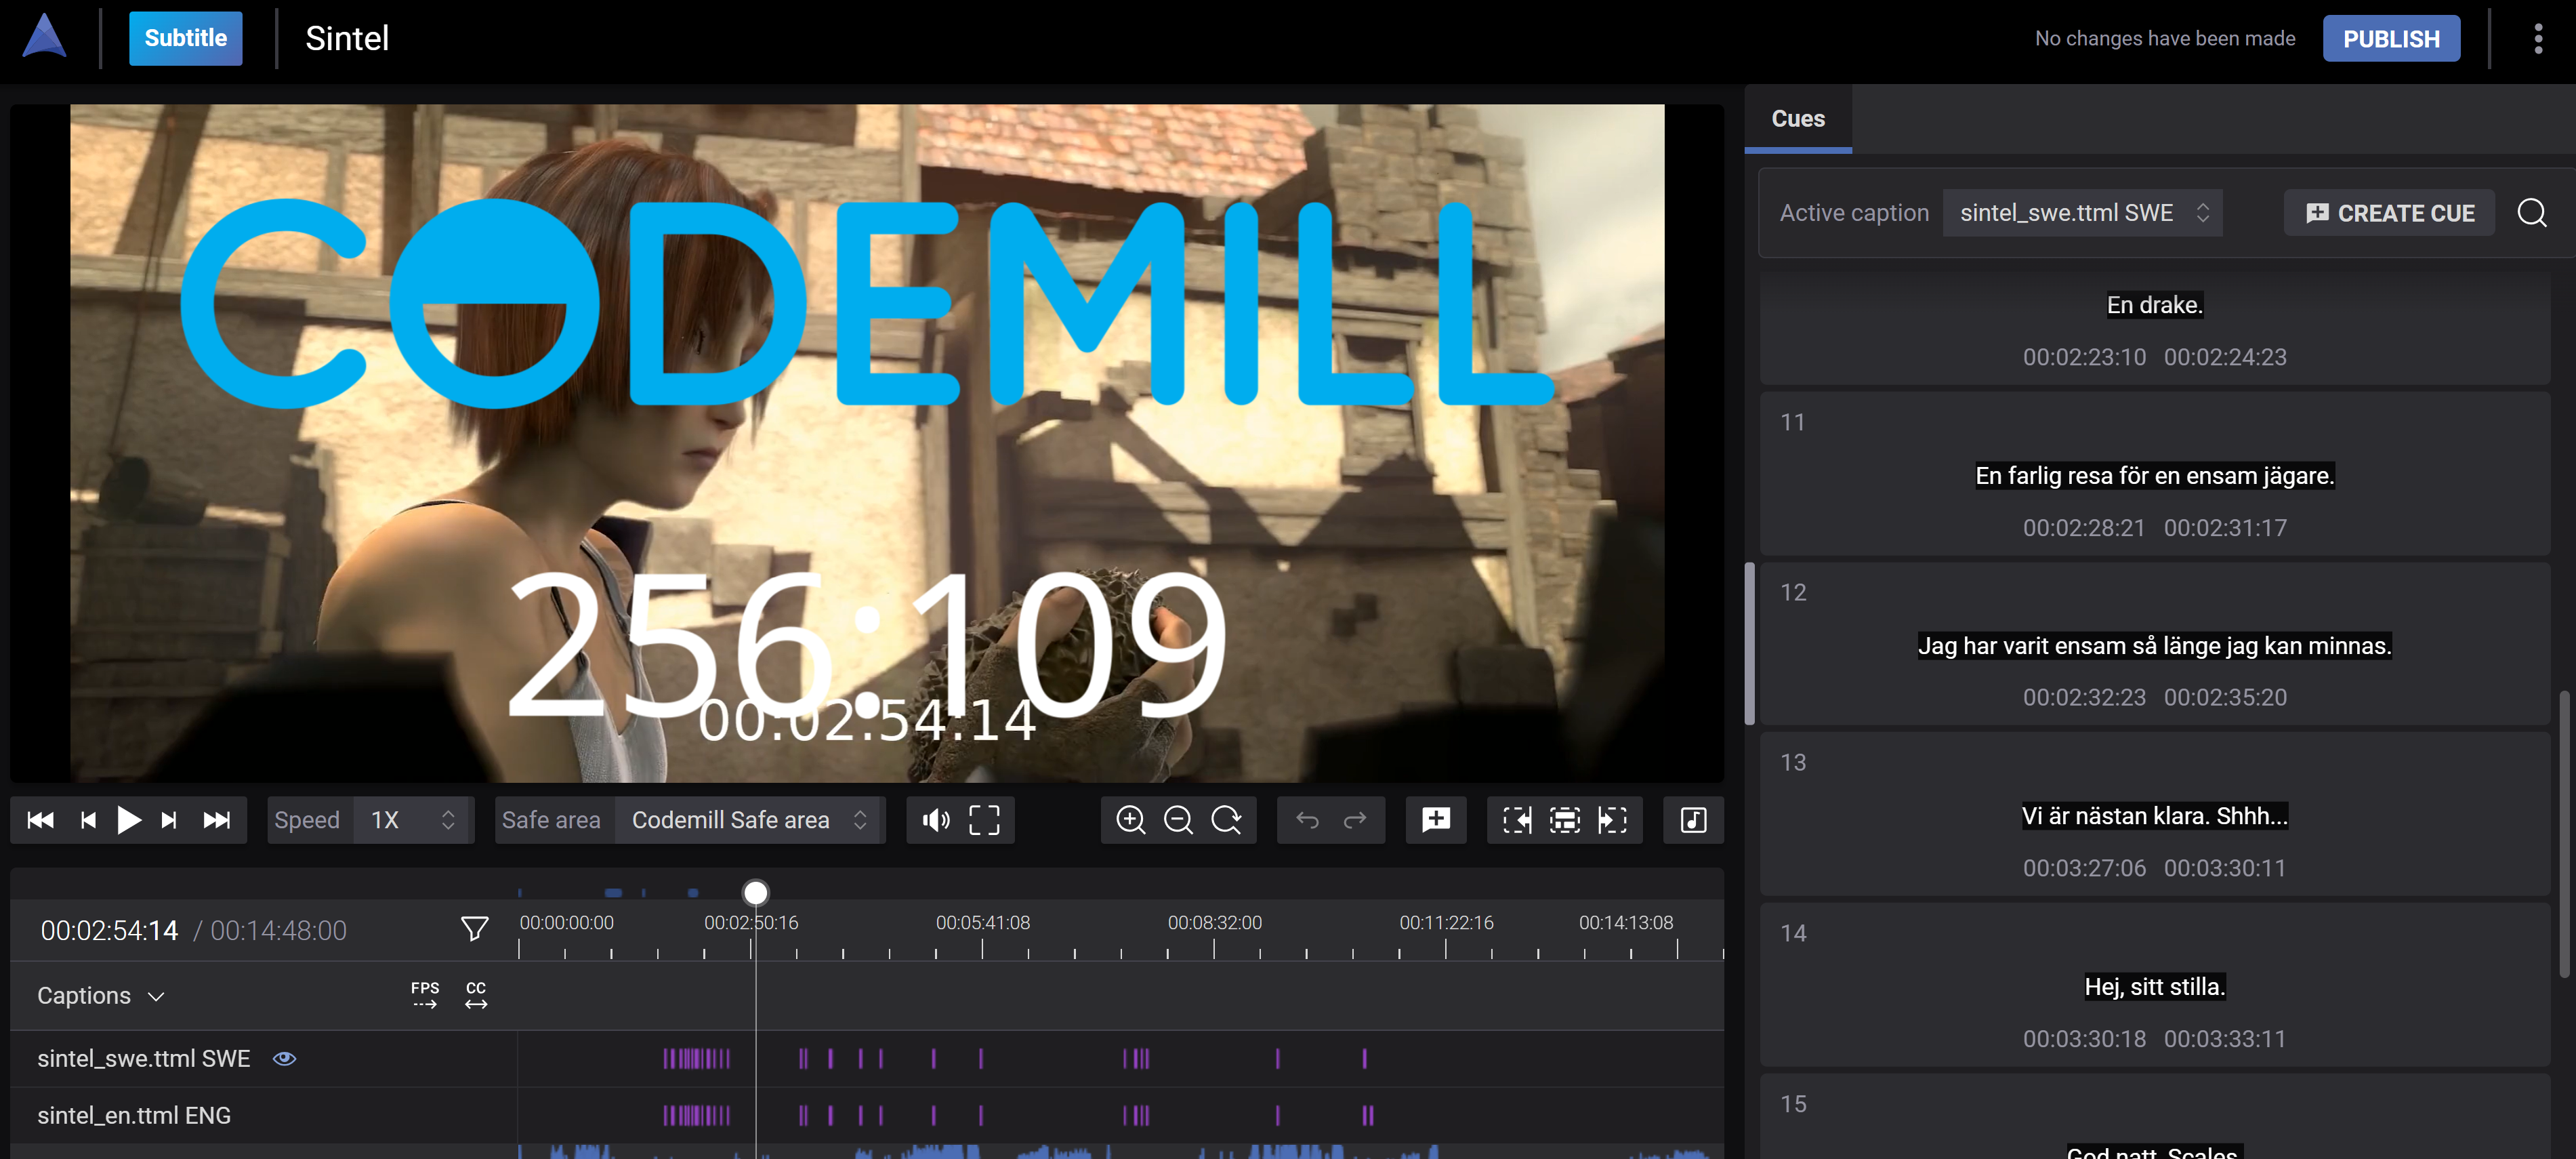This screenshot has height=1159, width=2576.
Task: Edit end time 00:02:35:20
Action: pyautogui.click(x=2225, y=697)
